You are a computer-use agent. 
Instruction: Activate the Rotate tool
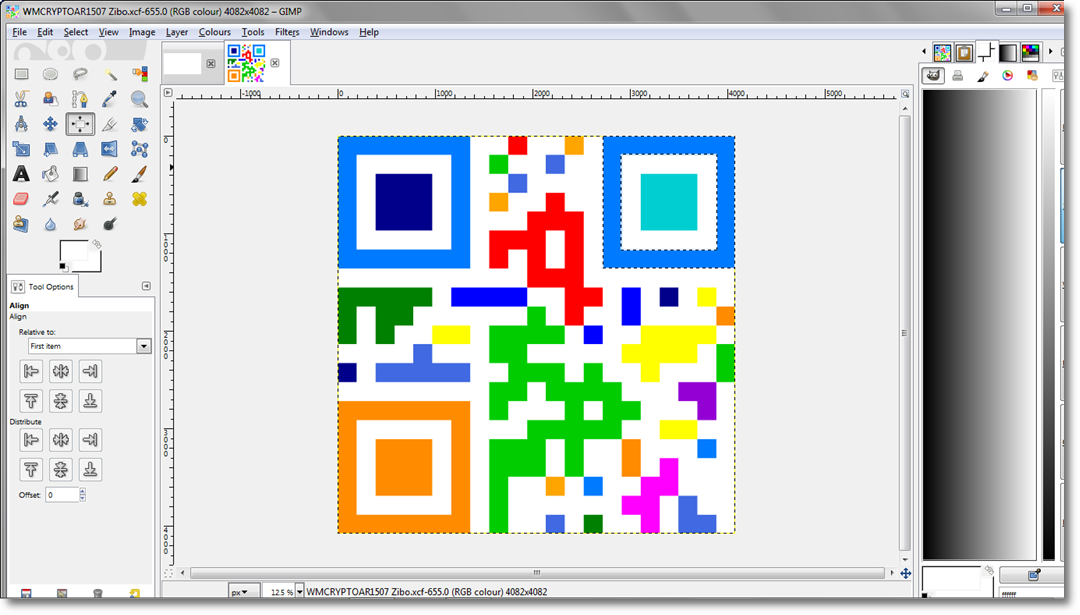point(139,124)
